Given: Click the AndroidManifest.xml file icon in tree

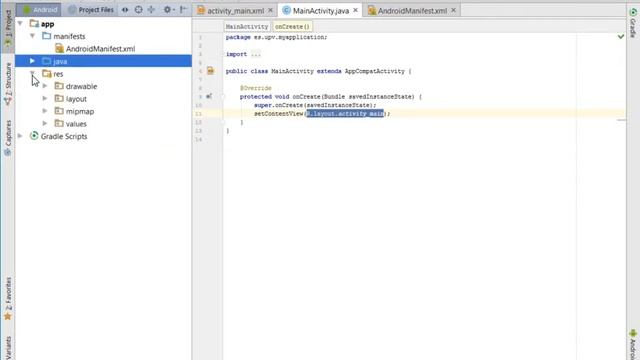Looking at the screenshot, I should 60,49.
